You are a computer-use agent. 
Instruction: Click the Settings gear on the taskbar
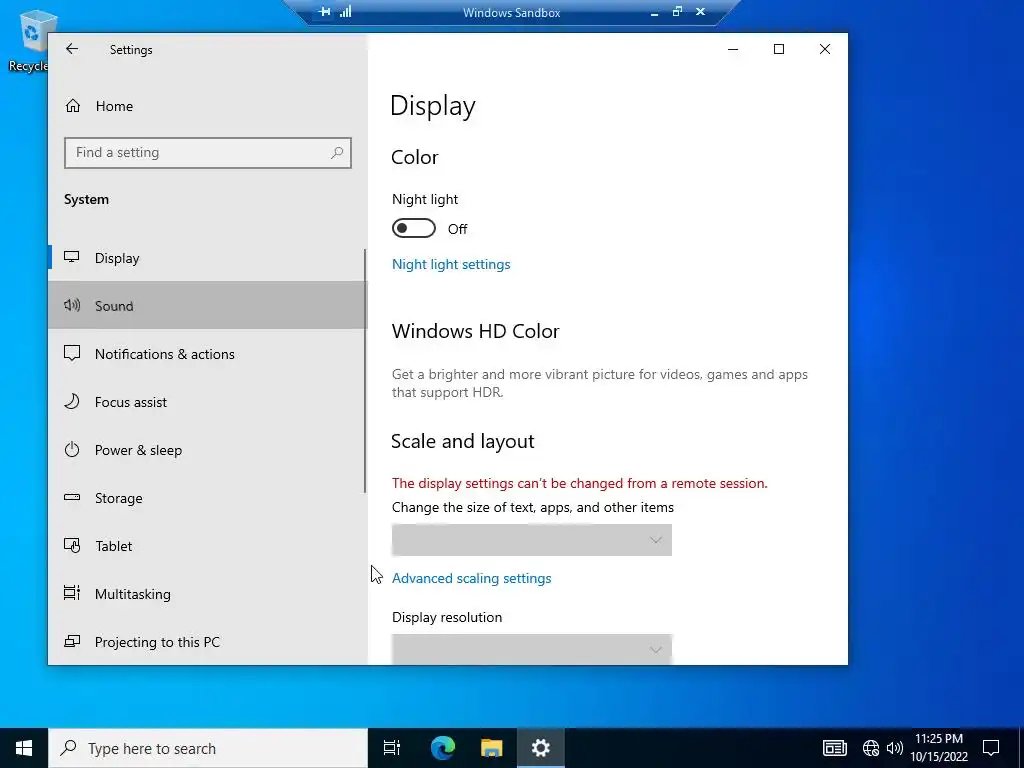click(x=541, y=748)
